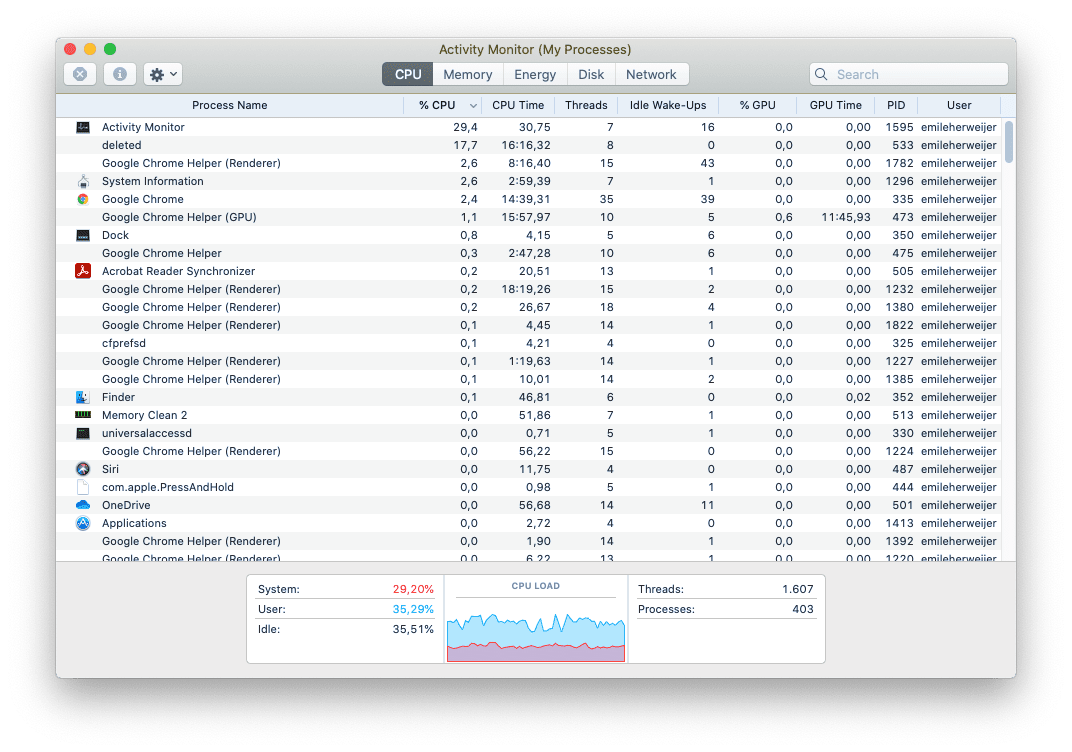
Task: Click the OneDrive cloud icon
Action: pos(83,505)
